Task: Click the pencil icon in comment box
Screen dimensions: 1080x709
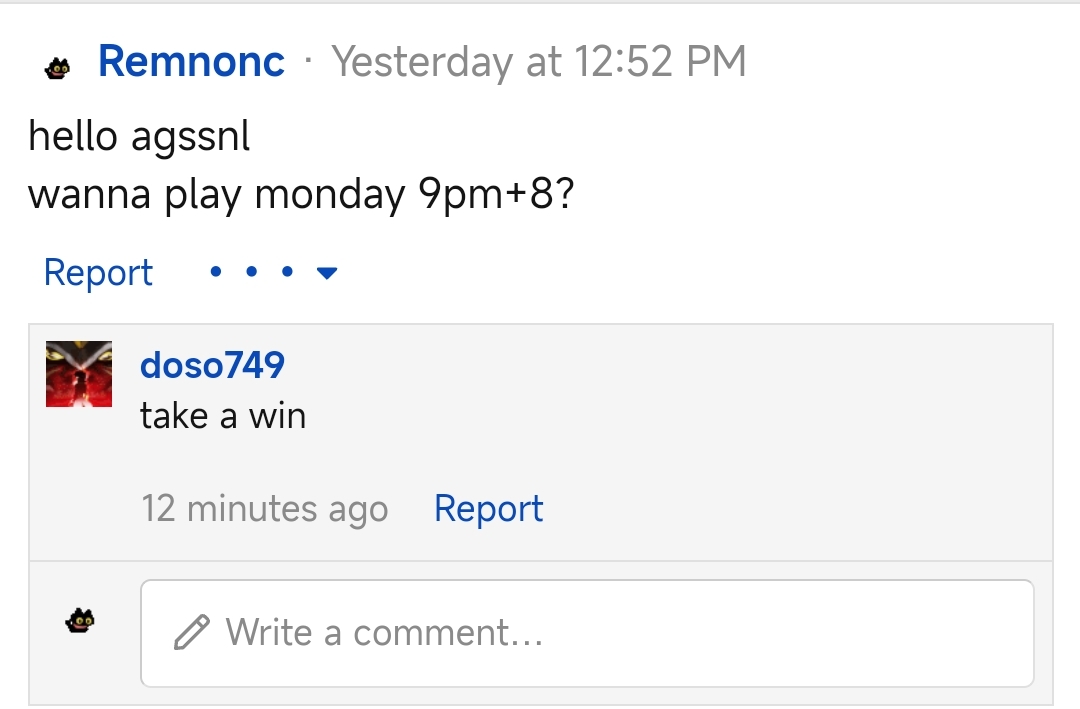Action: 191,632
